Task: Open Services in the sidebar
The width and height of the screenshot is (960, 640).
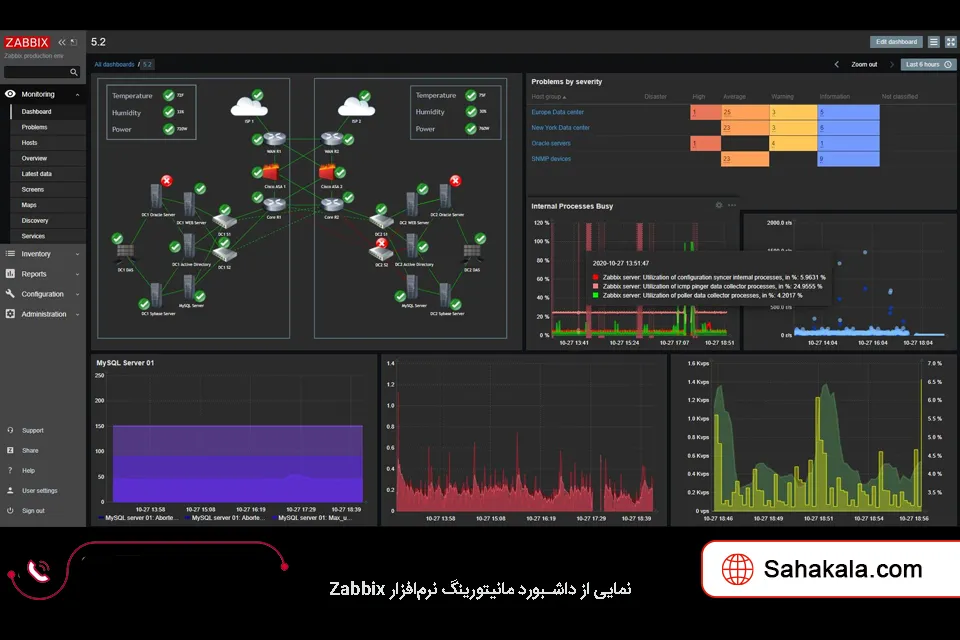Action: coord(33,236)
